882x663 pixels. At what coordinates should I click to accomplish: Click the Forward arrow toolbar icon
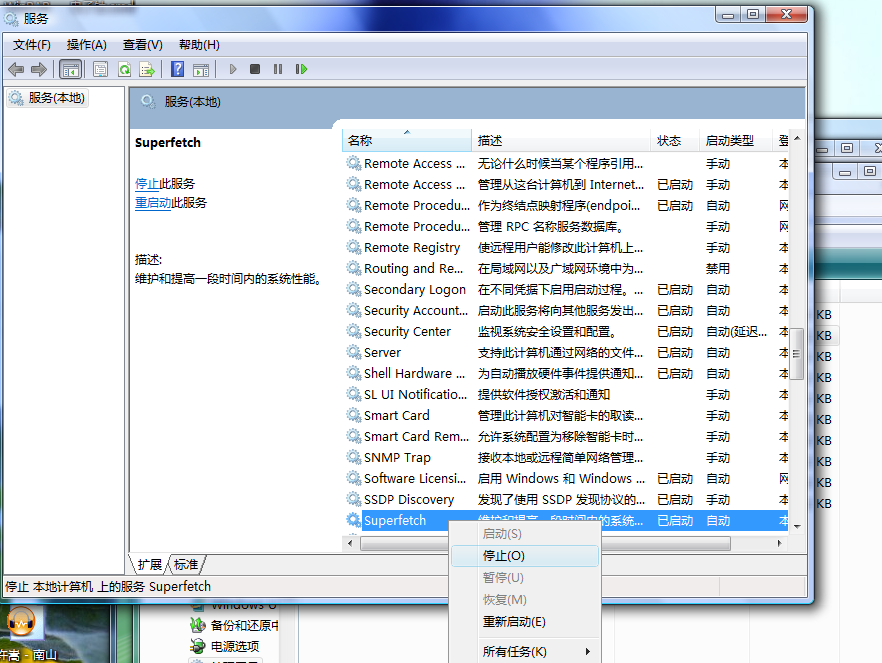[39, 70]
